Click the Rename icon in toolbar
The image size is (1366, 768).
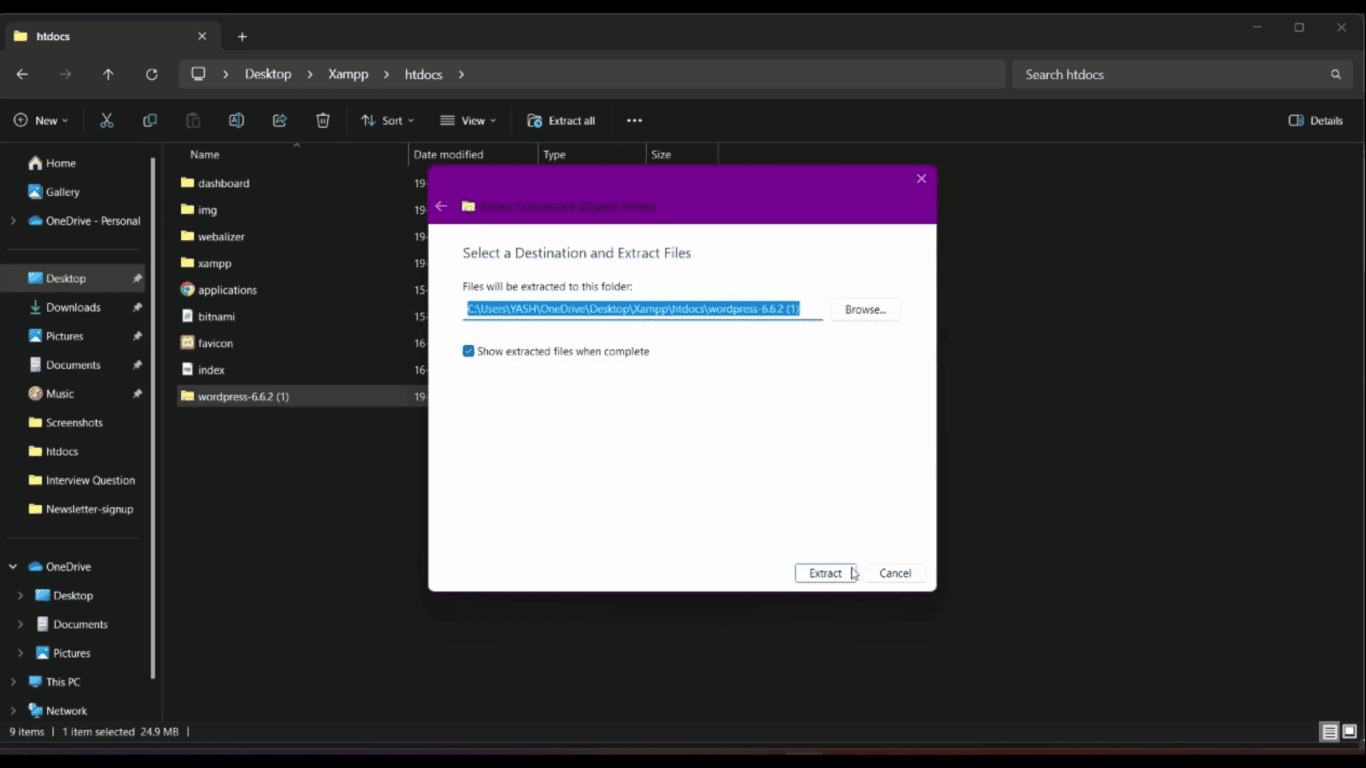[x=236, y=120]
